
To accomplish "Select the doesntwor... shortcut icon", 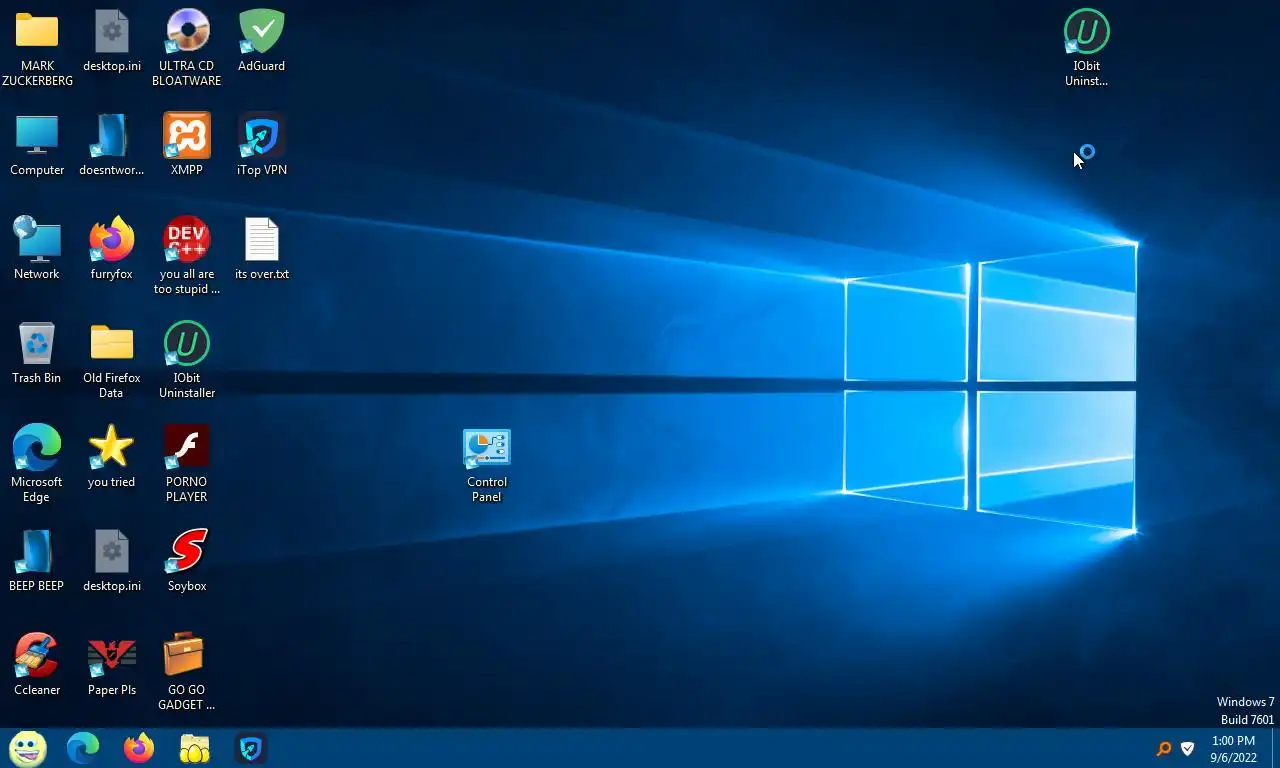I will (x=111, y=136).
